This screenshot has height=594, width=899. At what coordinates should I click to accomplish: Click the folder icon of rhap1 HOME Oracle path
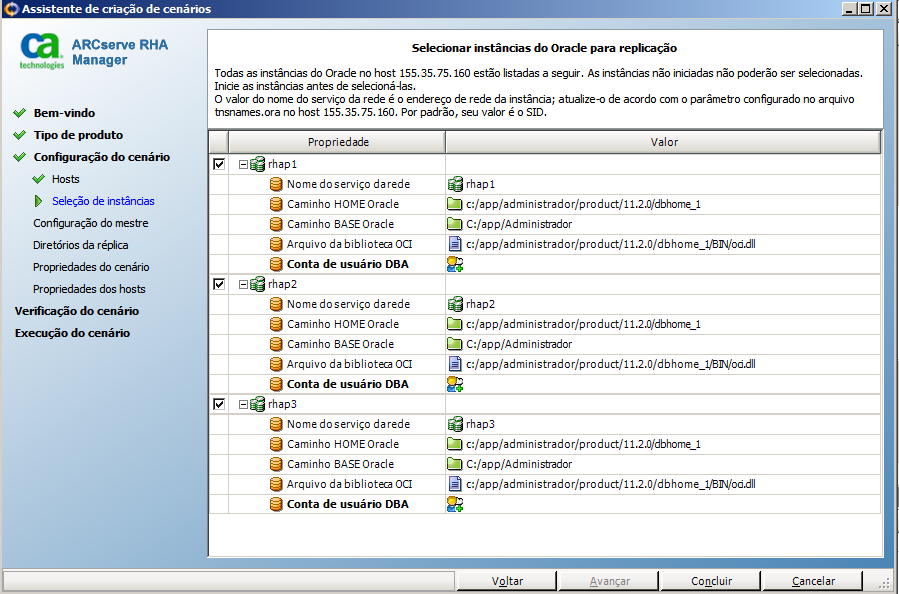pos(455,204)
